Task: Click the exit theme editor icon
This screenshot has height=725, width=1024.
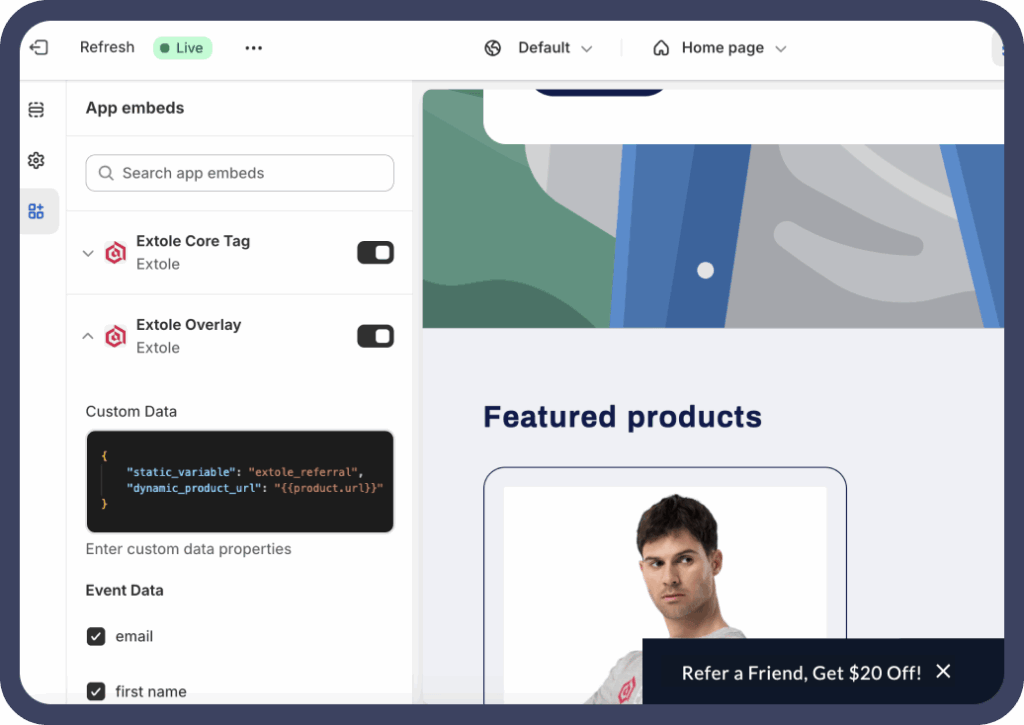Action: (40, 47)
